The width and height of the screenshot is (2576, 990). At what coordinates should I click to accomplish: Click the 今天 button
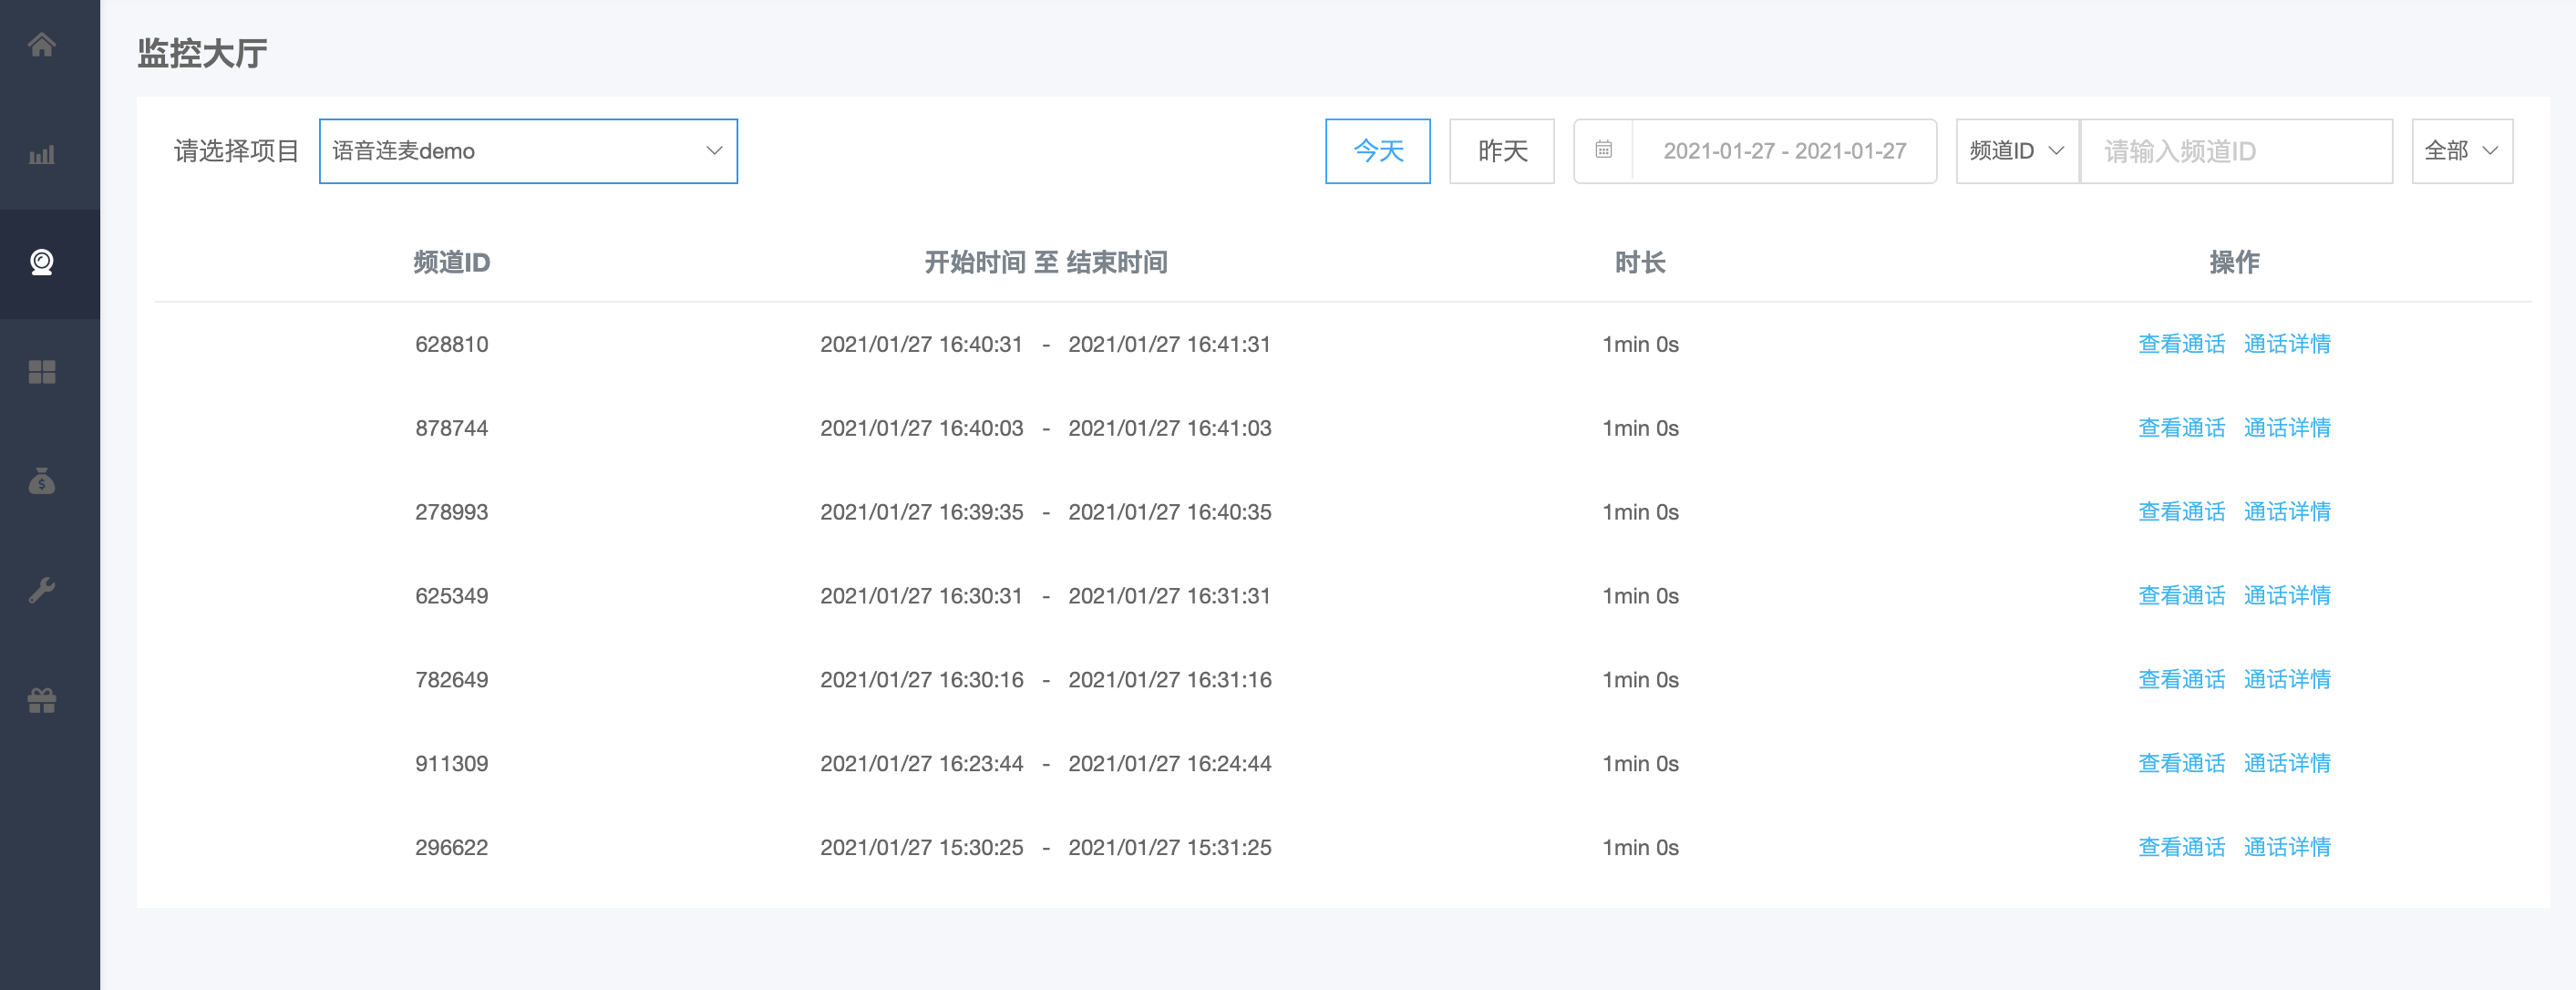coord(1378,151)
